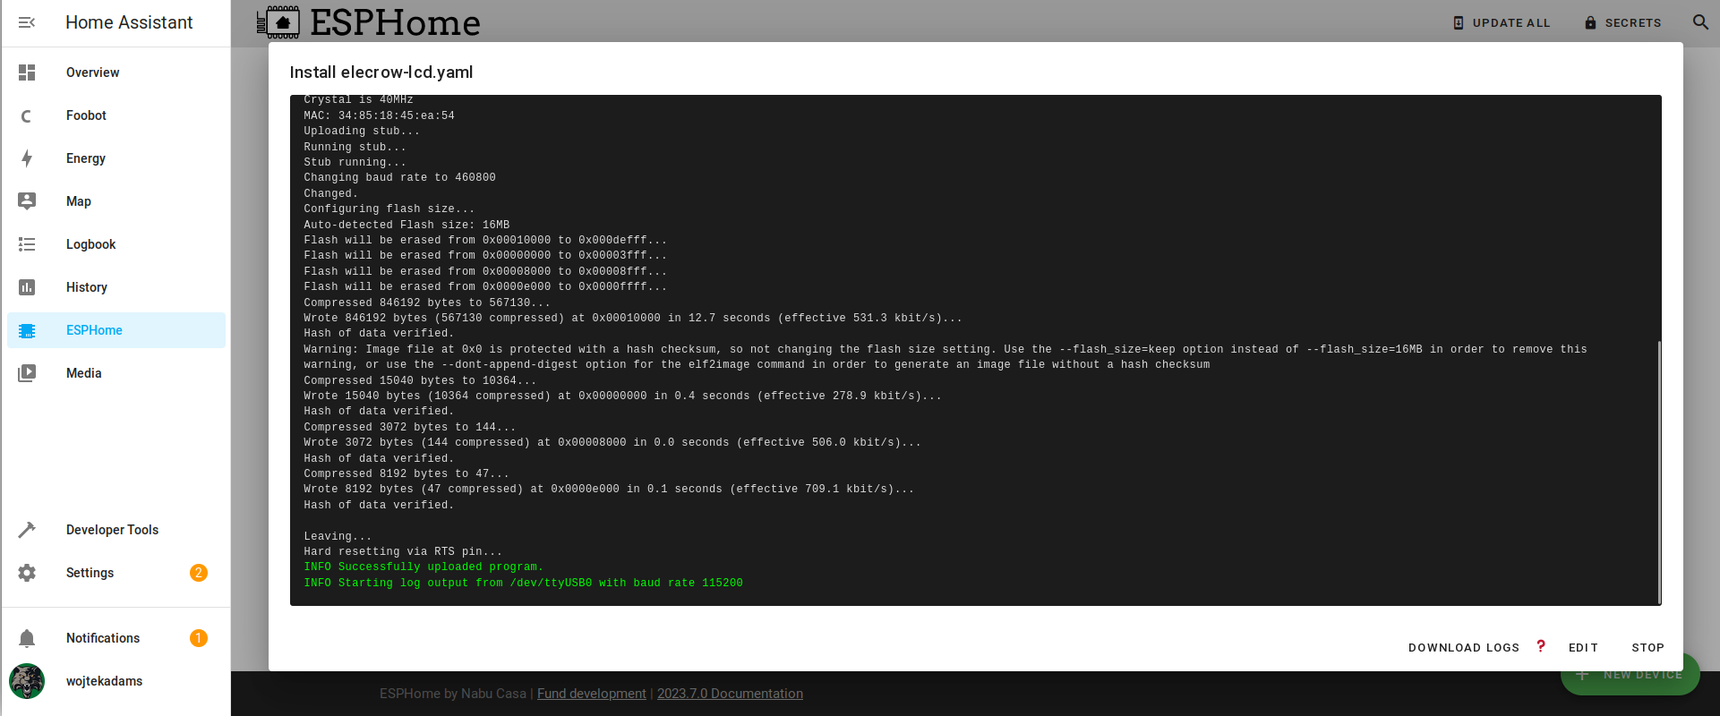1720x716 pixels.
Task: Open the wojtekadams user avatar
Action: (x=27, y=681)
